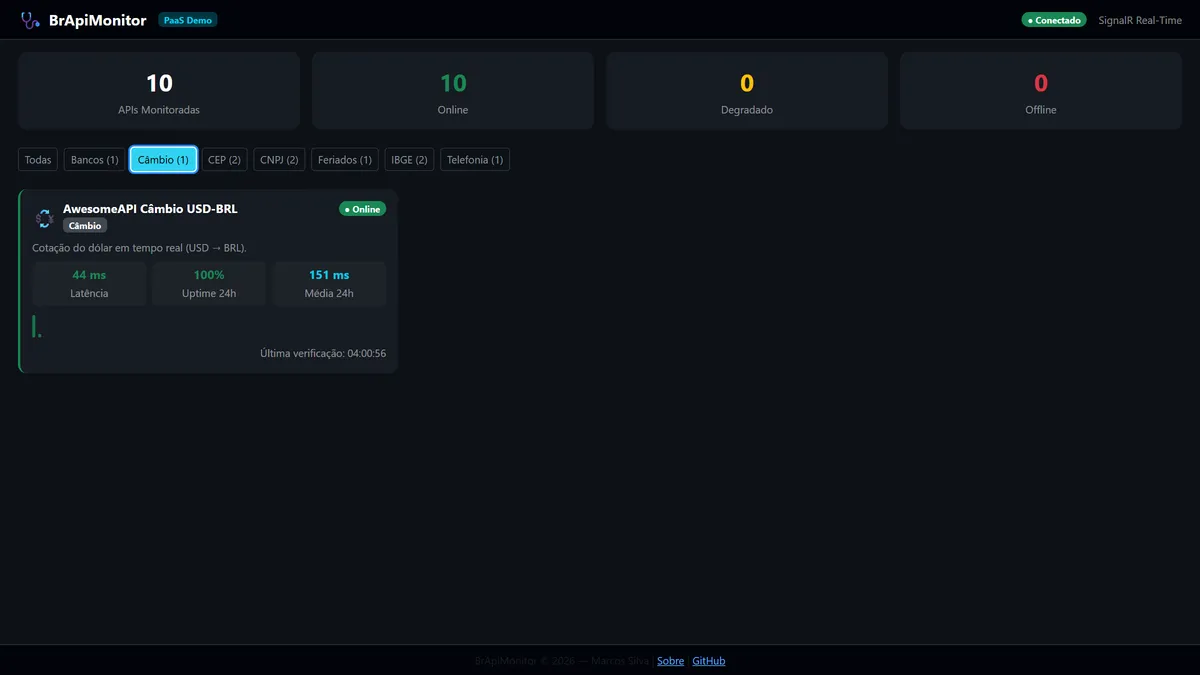Click the description text Cotação do dólar
The width and height of the screenshot is (1200, 675).
coord(139,248)
